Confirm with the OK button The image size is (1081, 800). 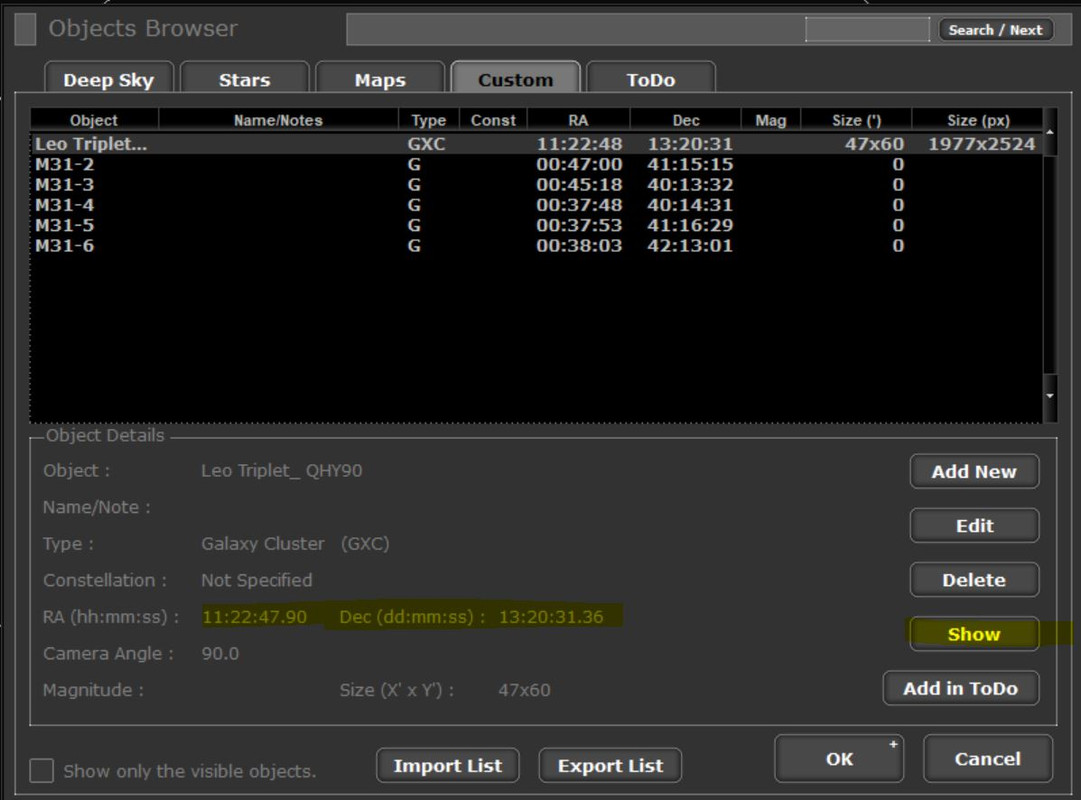click(x=839, y=759)
